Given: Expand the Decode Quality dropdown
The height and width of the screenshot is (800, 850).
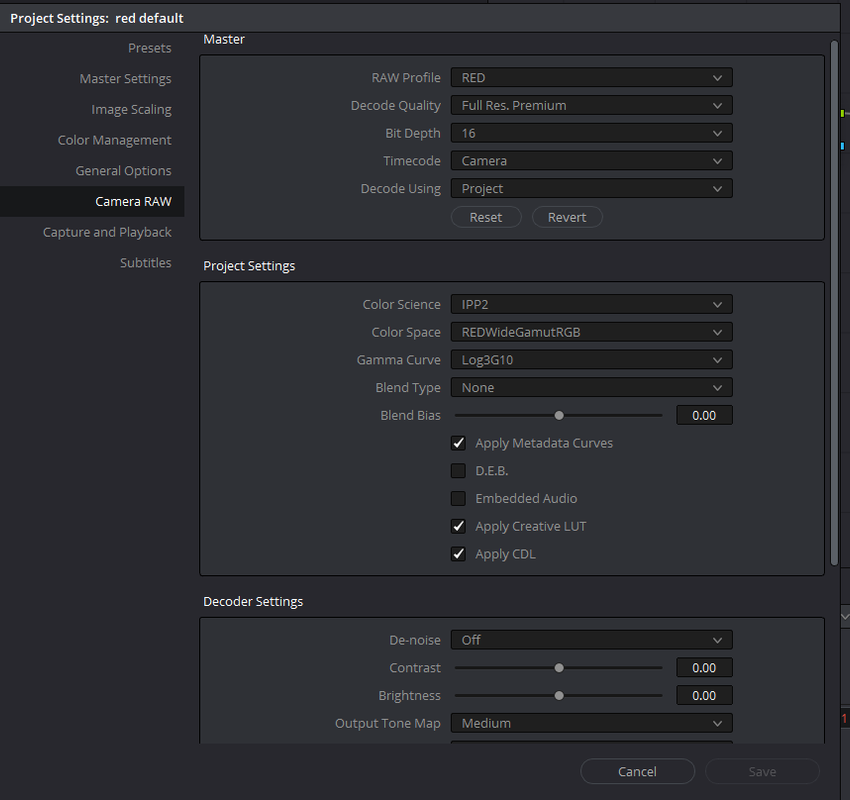Looking at the screenshot, I should click(591, 105).
